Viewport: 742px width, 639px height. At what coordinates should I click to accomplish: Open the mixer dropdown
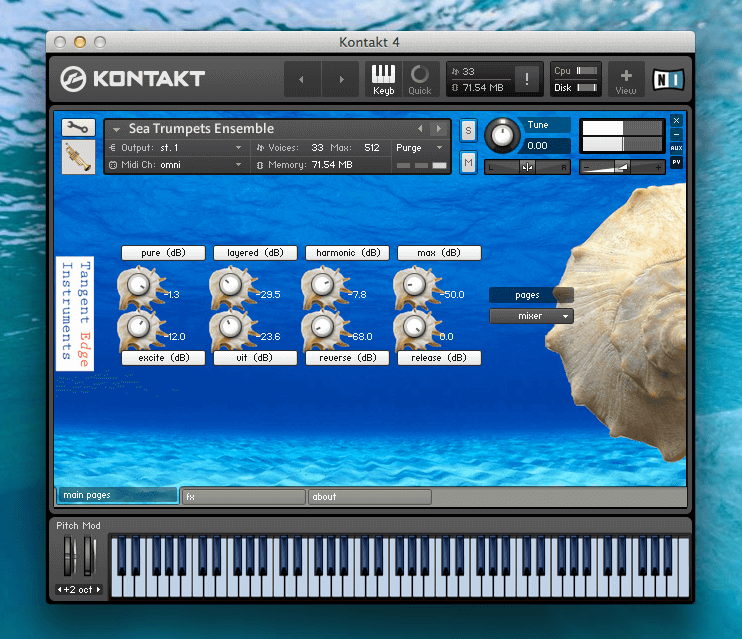coord(531,316)
